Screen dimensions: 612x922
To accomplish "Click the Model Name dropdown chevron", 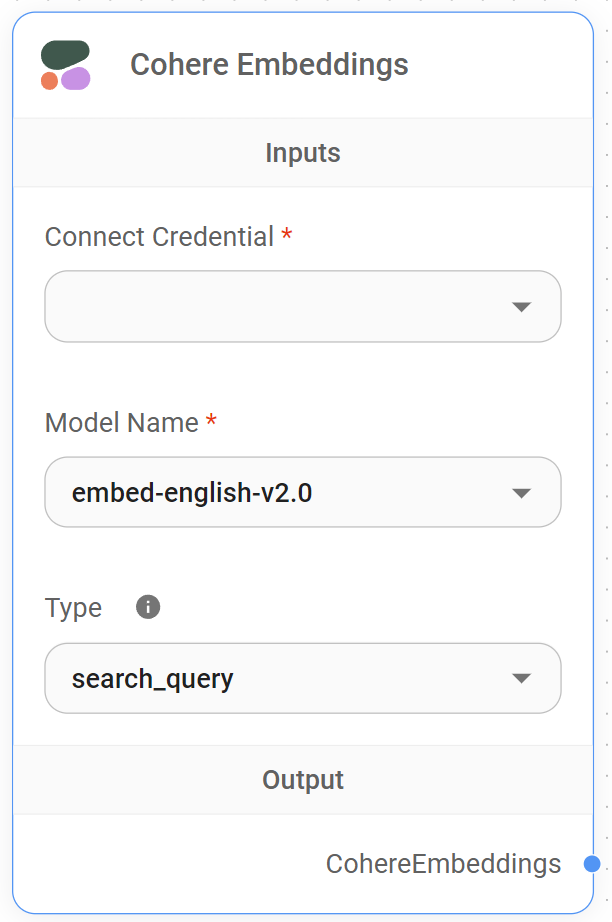I will click(x=521, y=492).
